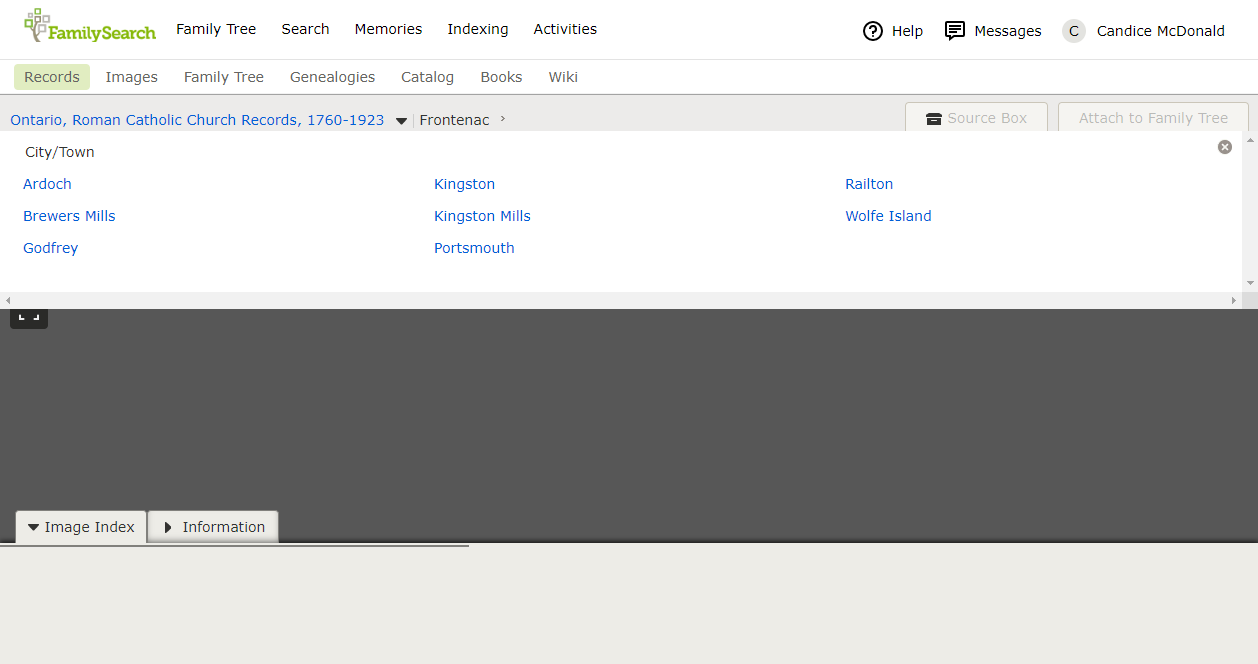Click the horizontal scrollbar right arrow
The height and width of the screenshot is (664, 1258).
[1233, 300]
